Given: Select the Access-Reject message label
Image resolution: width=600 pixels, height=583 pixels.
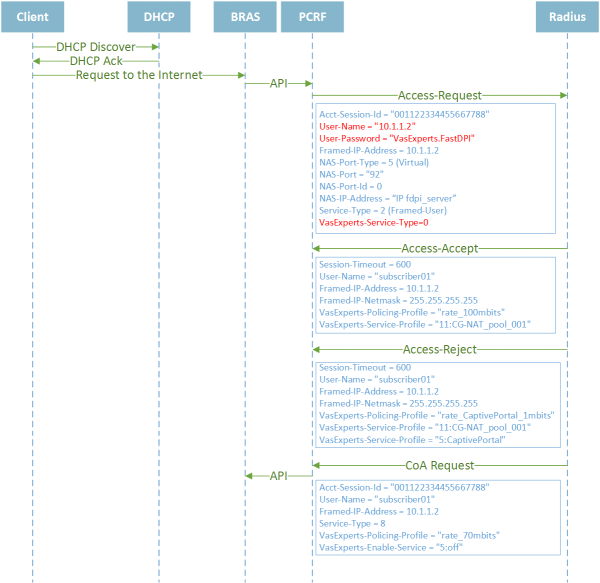Looking at the screenshot, I should pyautogui.click(x=439, y=350).
